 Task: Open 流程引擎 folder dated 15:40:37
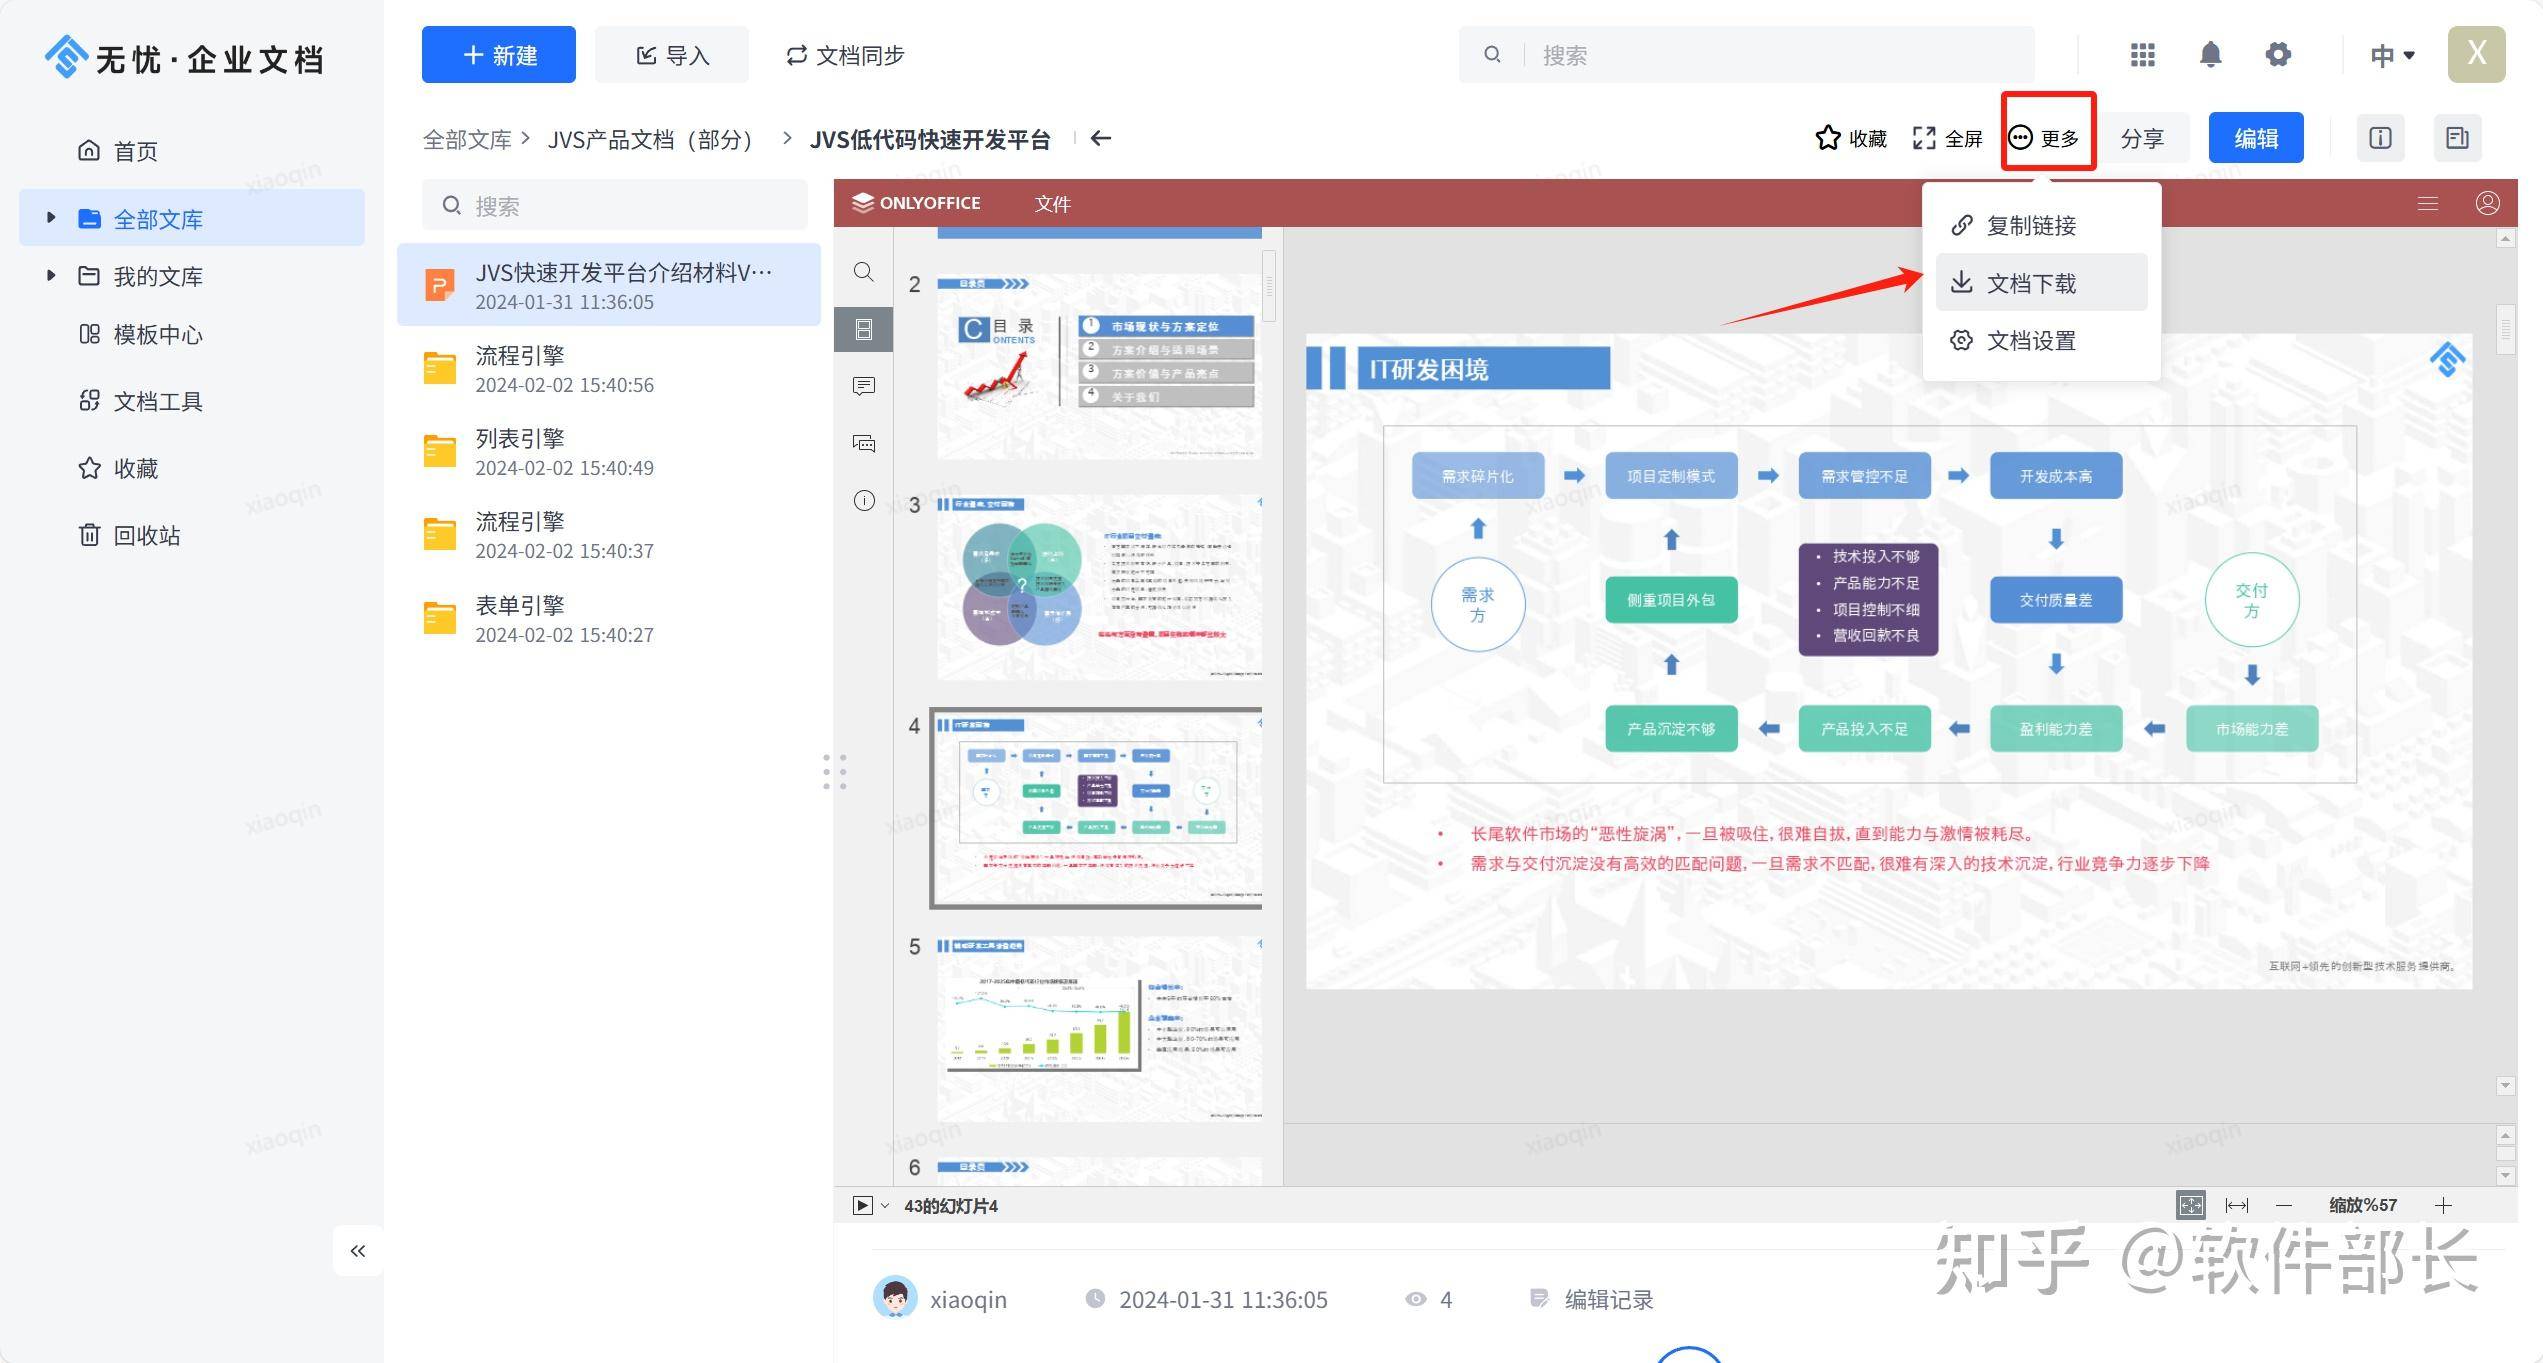pyautogui.click(x=608, y=535)
